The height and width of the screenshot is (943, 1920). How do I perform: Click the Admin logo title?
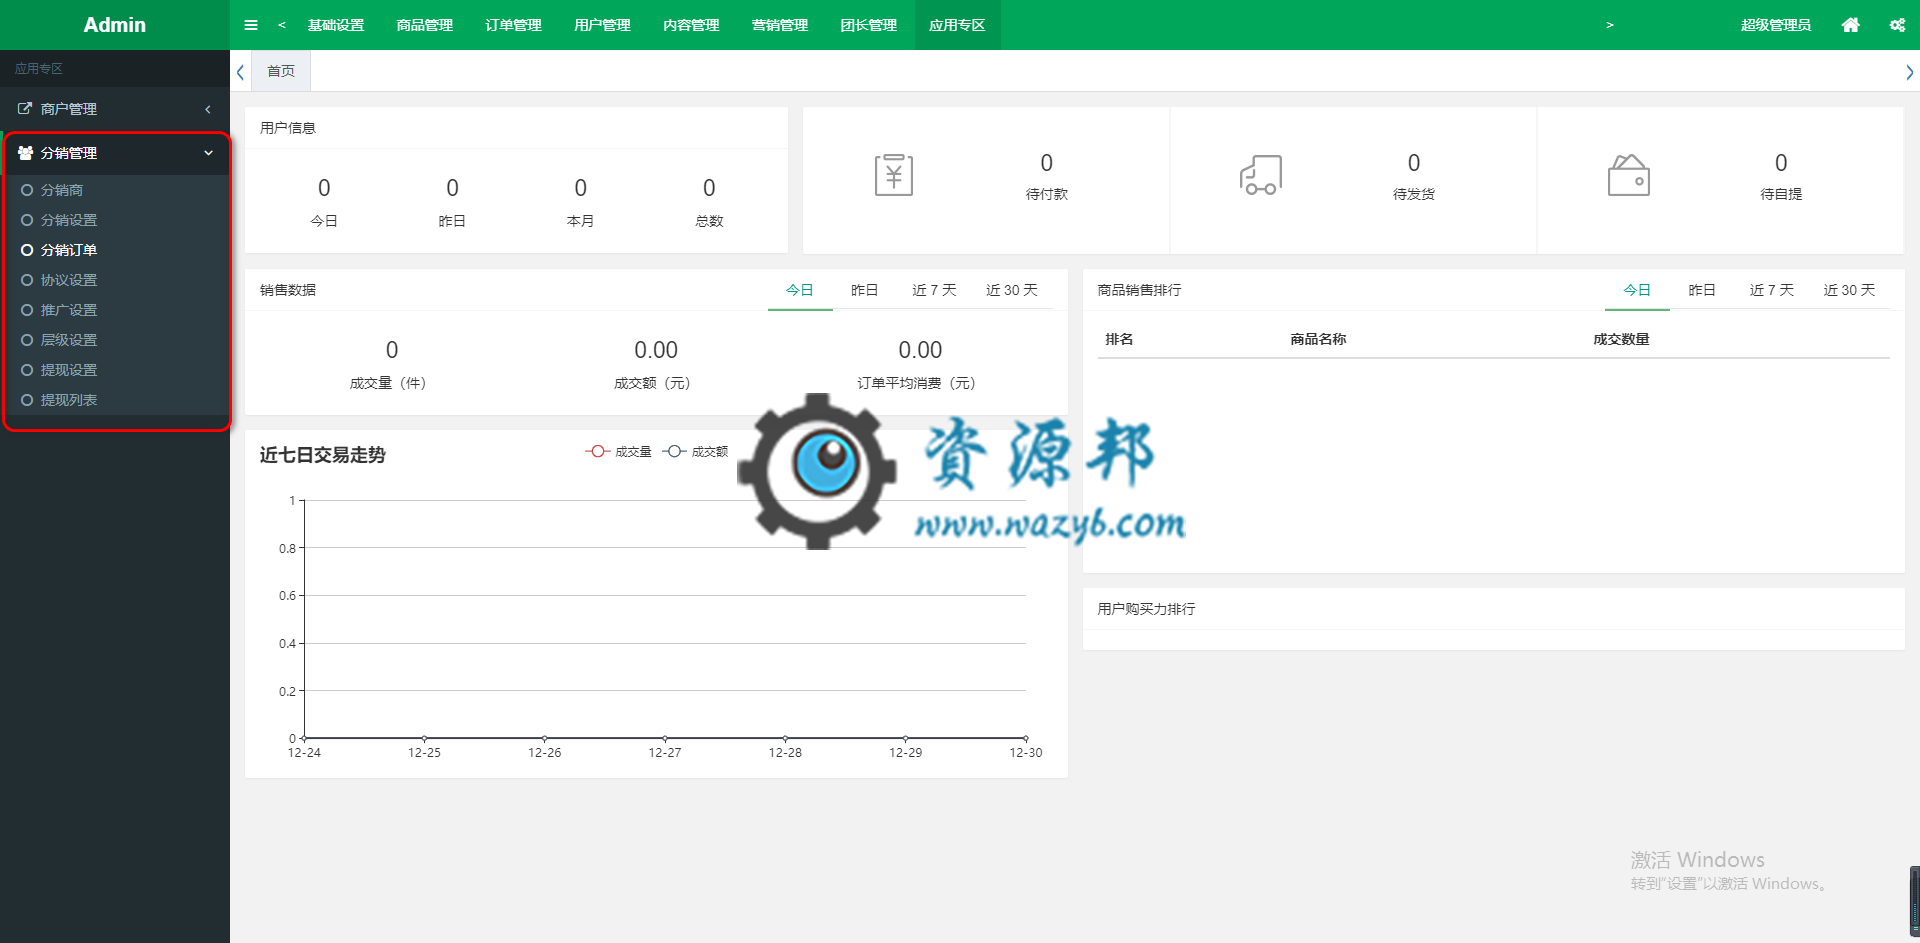pos(115,25)
